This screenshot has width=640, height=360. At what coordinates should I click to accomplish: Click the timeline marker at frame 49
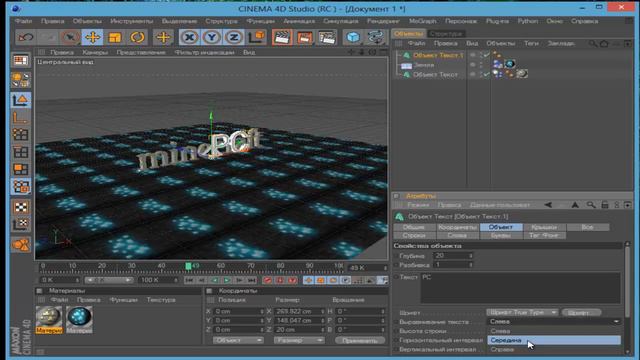(189, 266)
